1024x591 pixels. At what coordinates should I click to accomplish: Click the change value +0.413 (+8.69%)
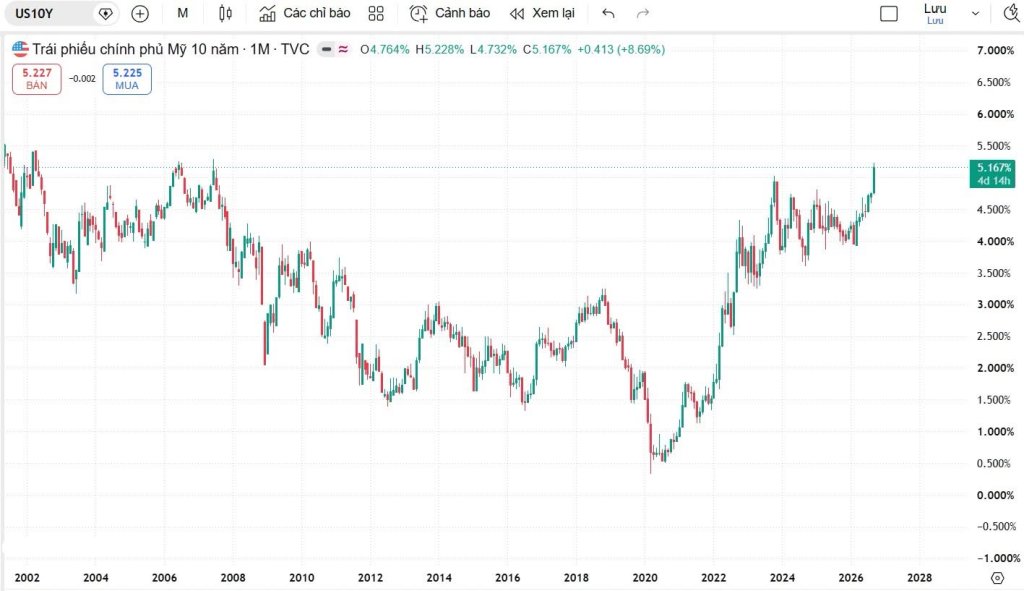(x=621, y=50)
